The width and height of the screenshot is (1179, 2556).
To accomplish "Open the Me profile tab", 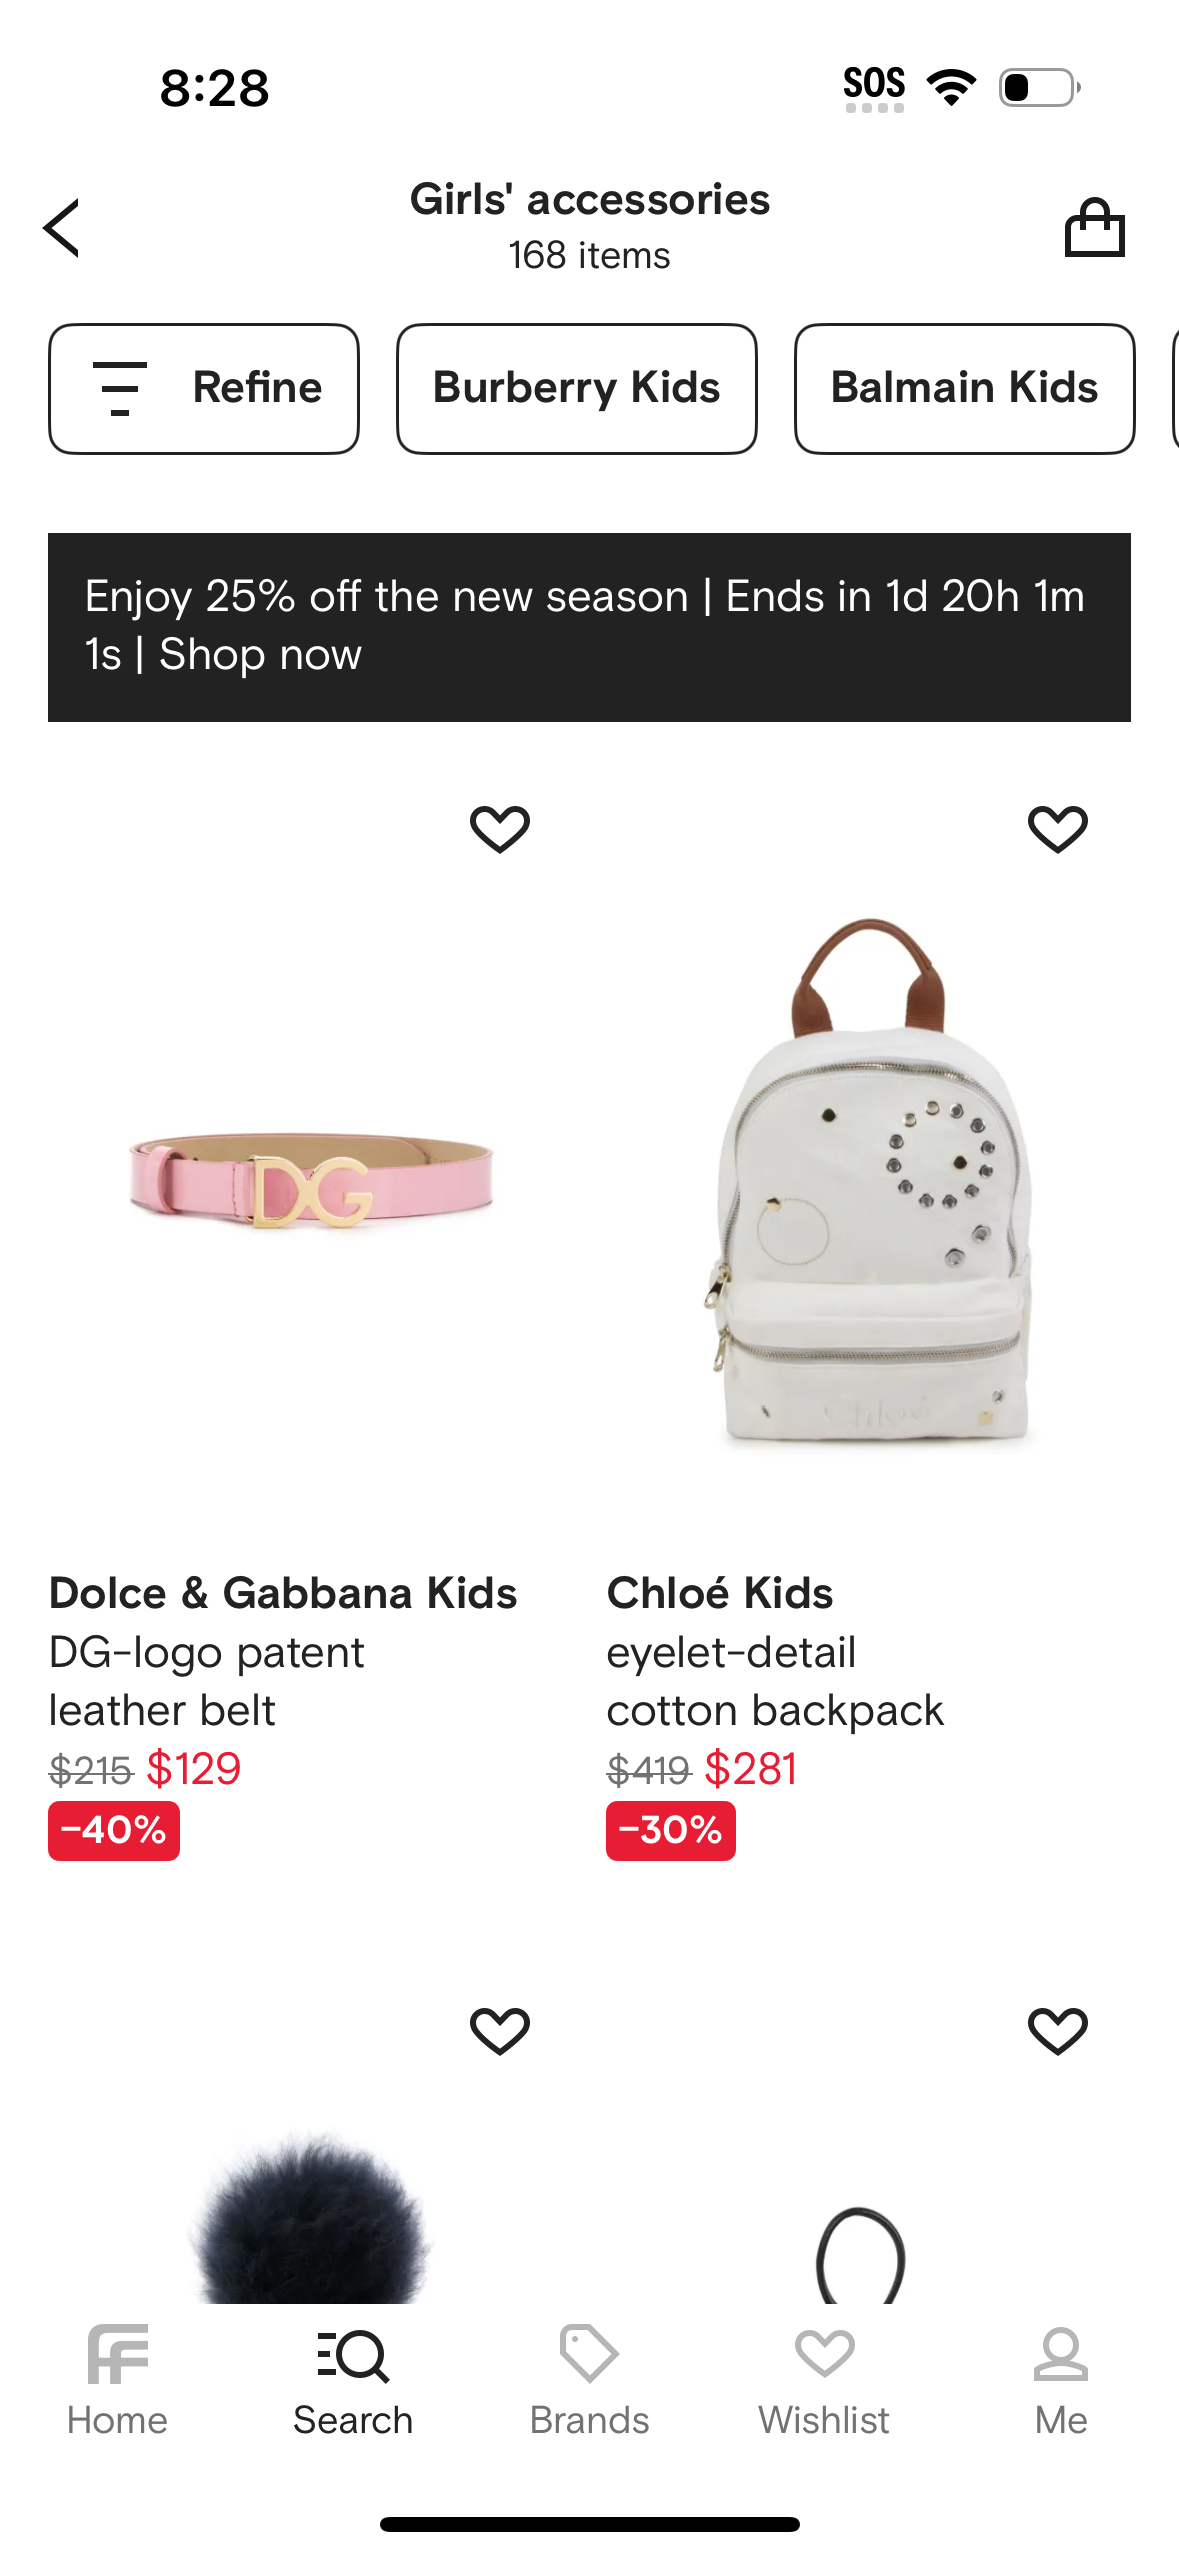I will 1060,2382.
